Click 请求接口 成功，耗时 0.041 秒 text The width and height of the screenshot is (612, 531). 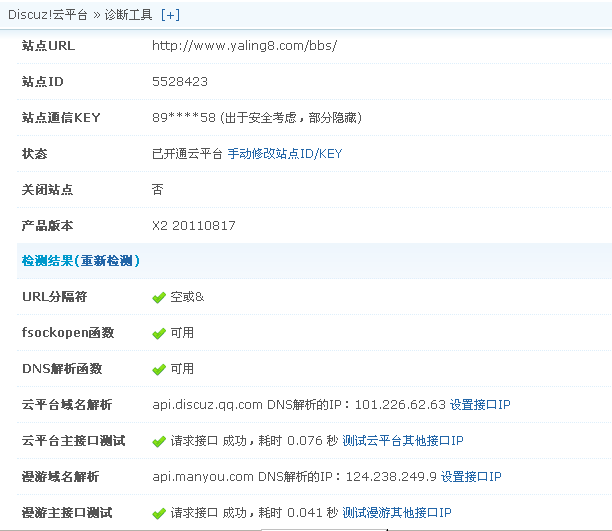pyautogui.click(x=254, y=513)
